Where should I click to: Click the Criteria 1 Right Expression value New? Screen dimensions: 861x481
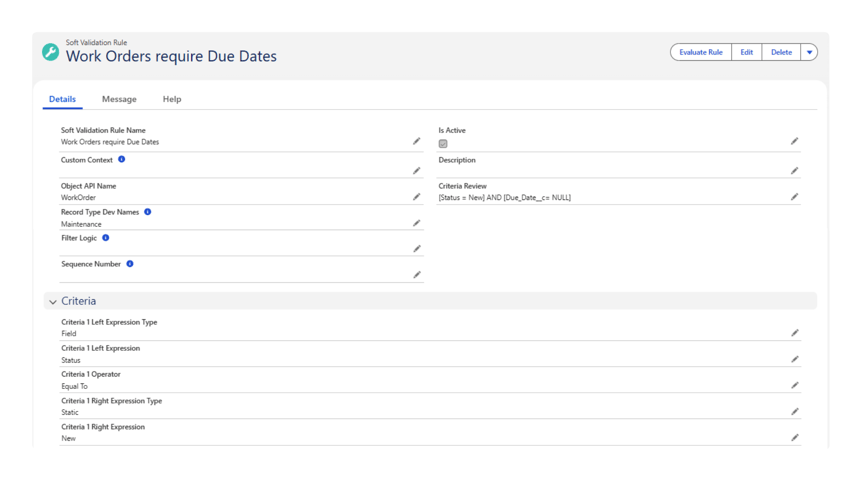tap(69, 438)
